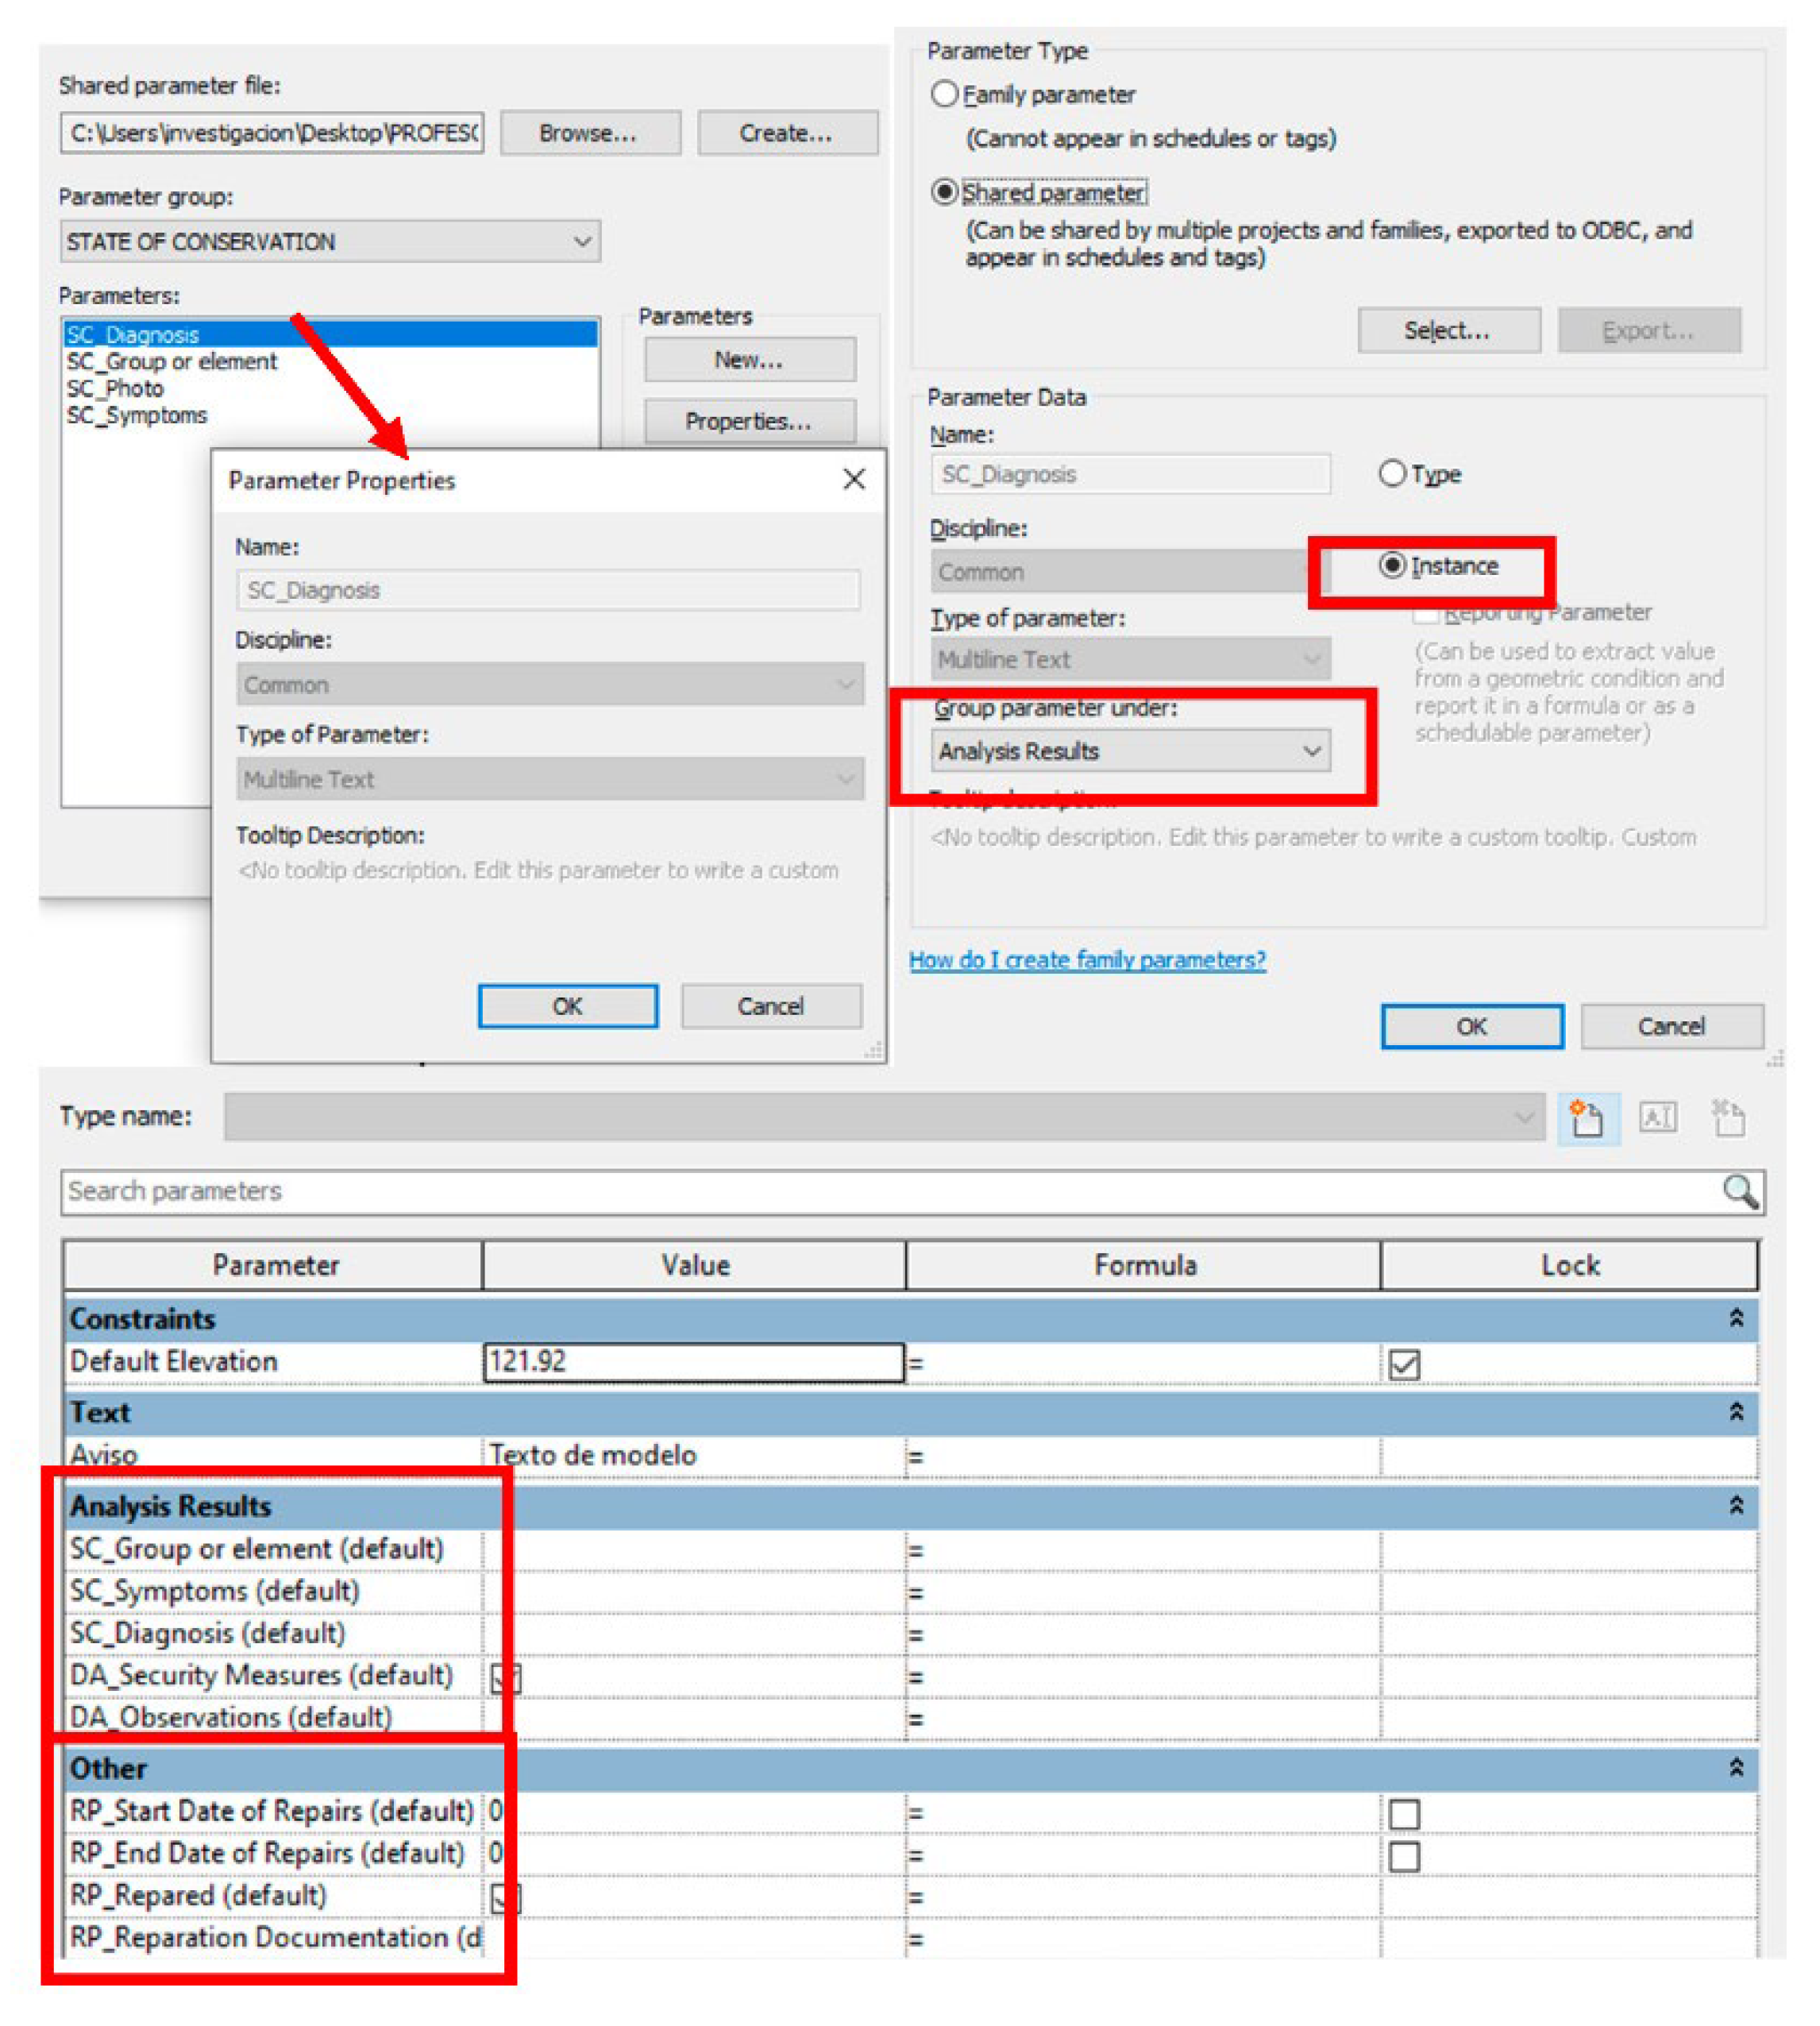1820x2026 pixels.
Task: Select the Type radio button
Action: tap(1392, 473)
